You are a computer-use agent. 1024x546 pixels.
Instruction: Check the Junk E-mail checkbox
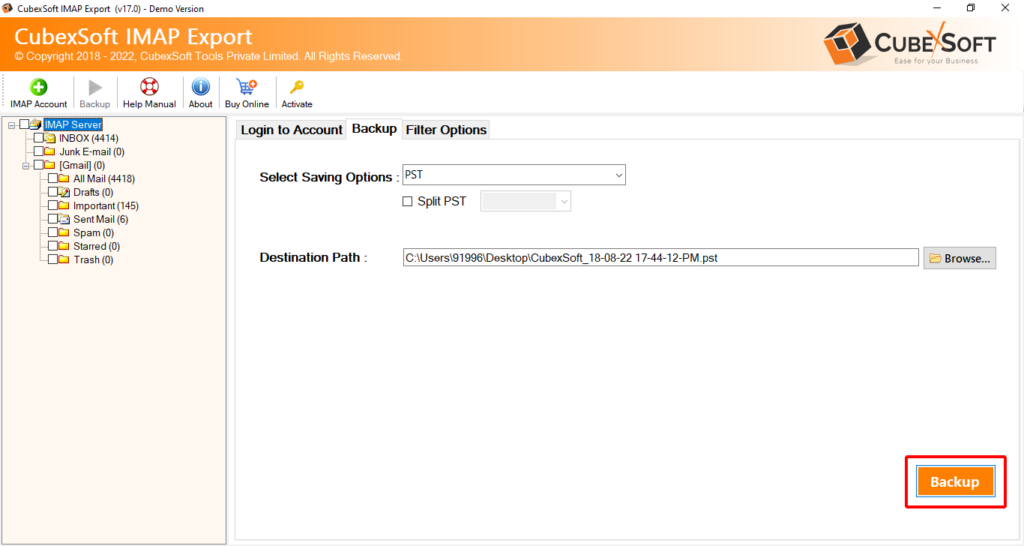(x=39, y=152)
